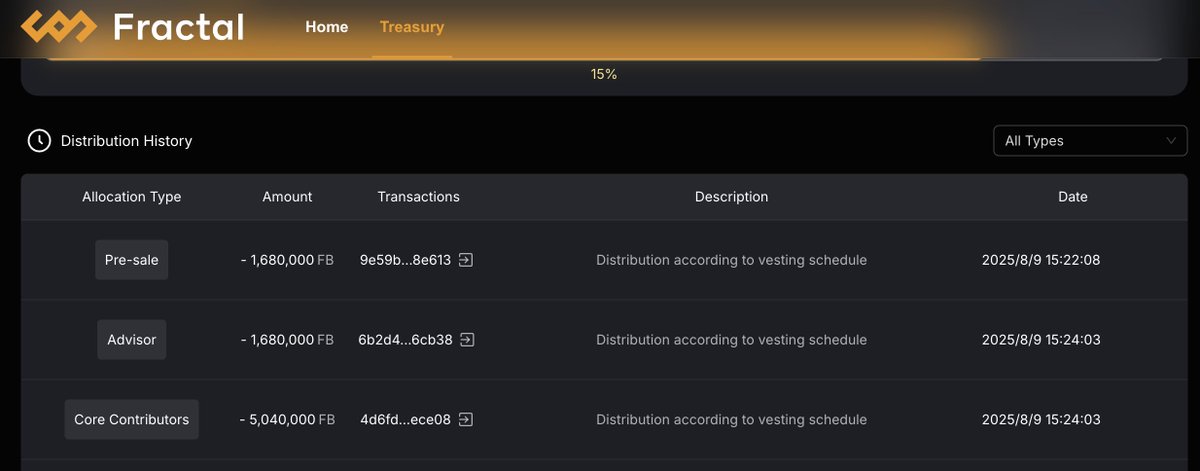Click the Fractal logo icon

pyautogui.click(x=59, y=27)
